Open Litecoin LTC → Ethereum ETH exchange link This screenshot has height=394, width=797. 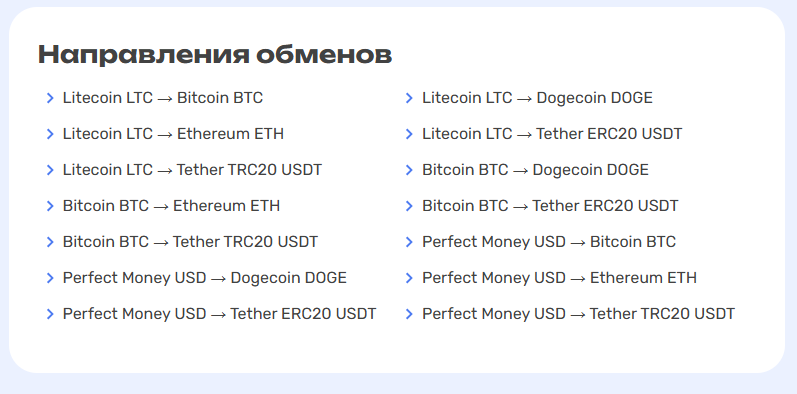point(173,134)
